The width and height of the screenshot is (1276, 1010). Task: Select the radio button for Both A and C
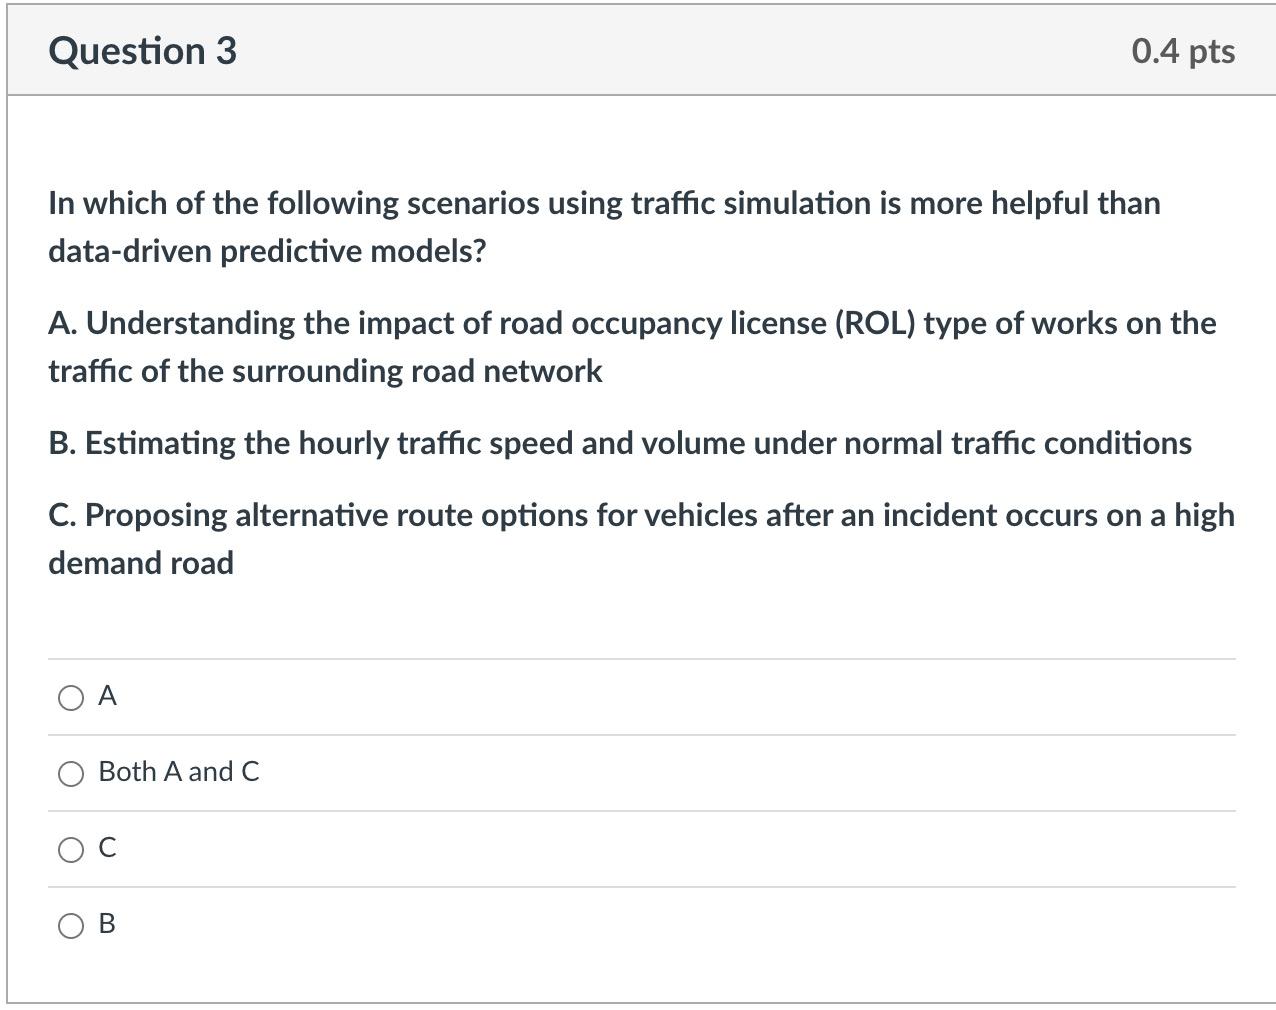70,772
